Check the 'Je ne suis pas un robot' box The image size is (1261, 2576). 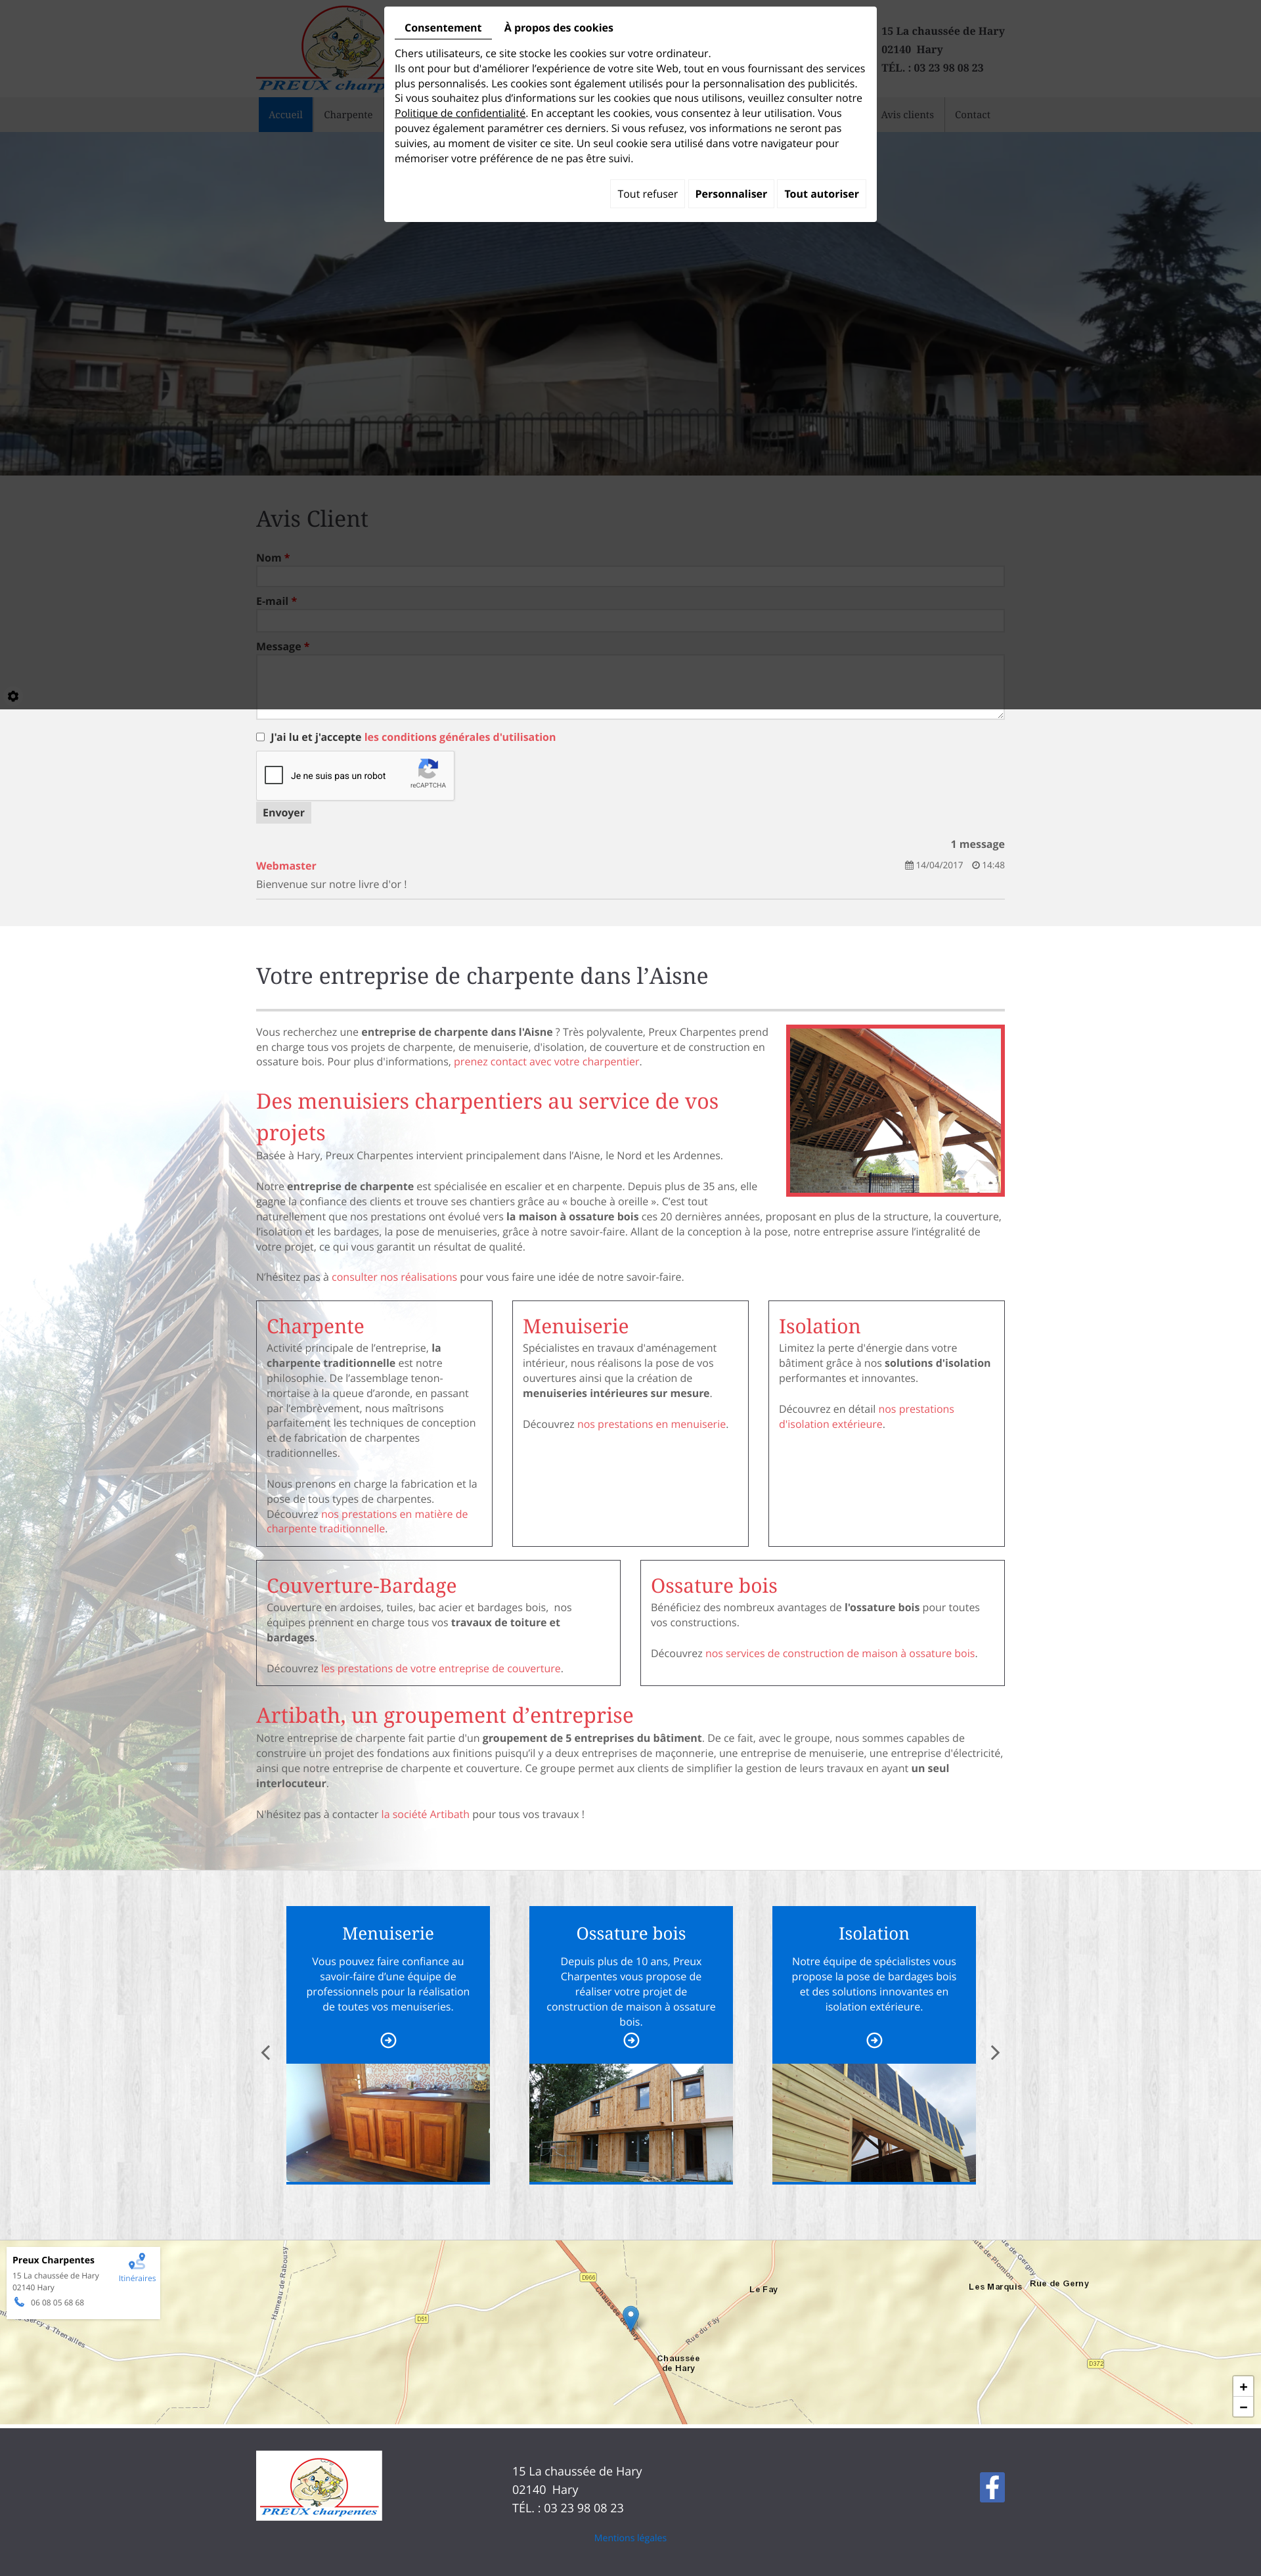pyautogui.click(x=274, y=775)
